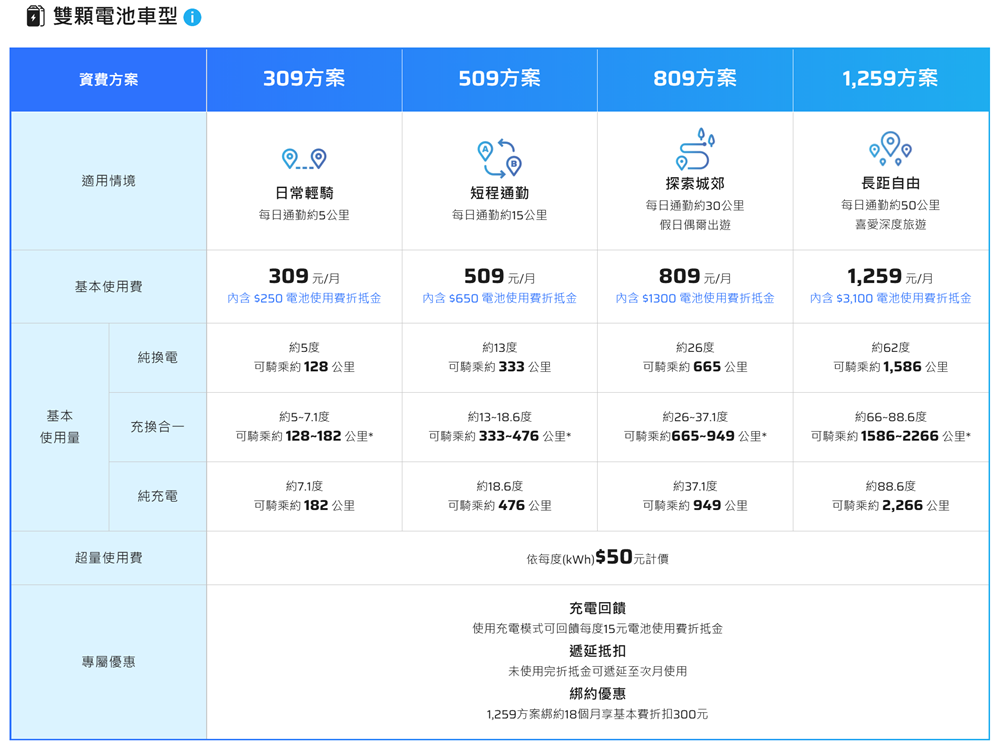Click the 日常輕騎 scenario title
1000x746 pixels.
(304, 193)
